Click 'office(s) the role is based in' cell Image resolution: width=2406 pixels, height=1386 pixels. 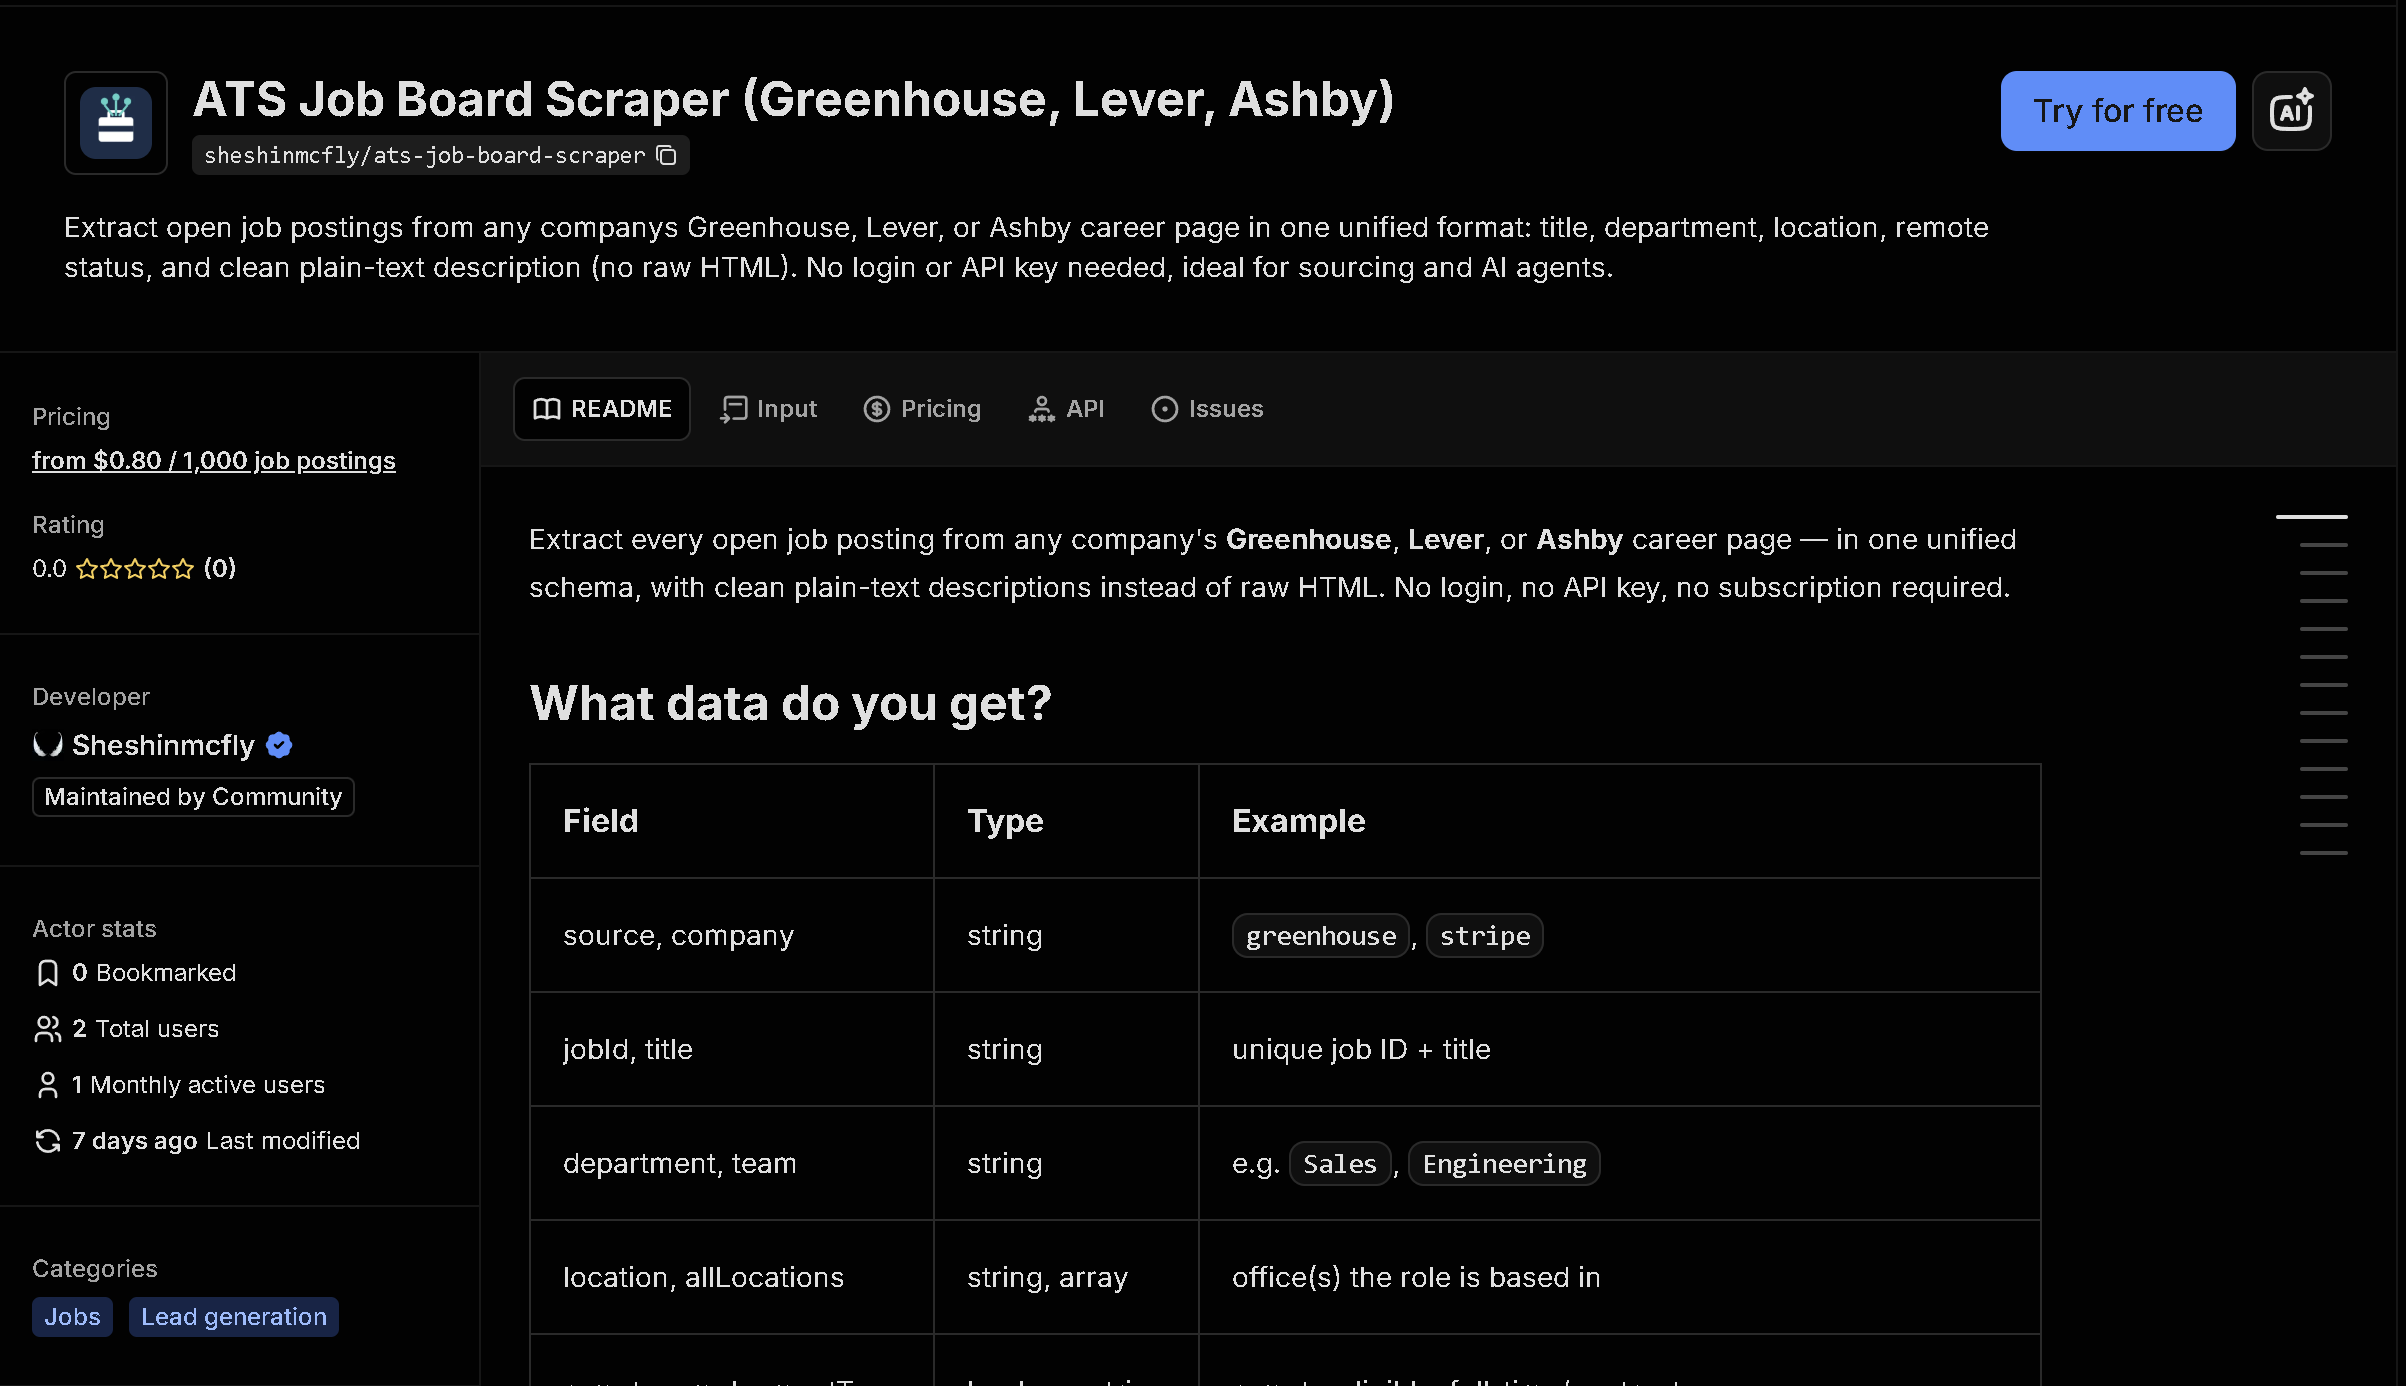point(1620,1278)
